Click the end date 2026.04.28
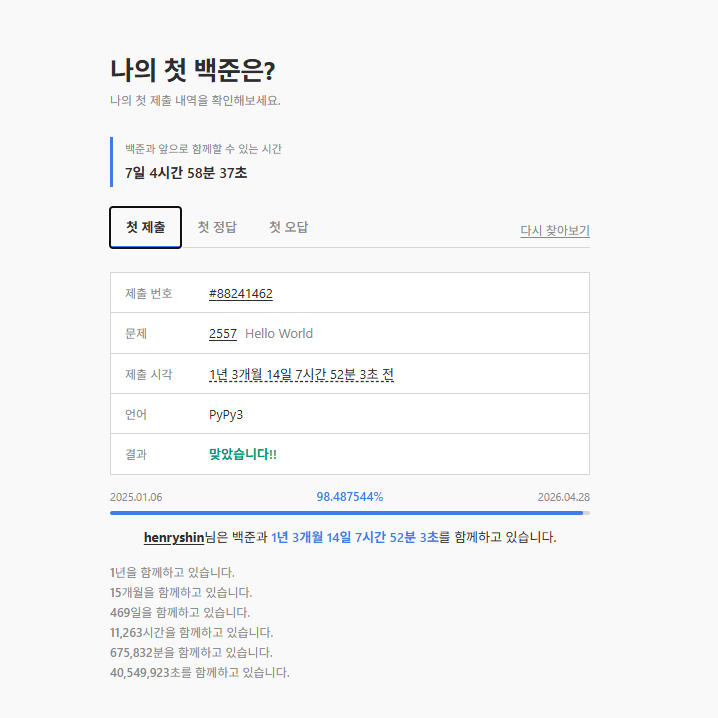 [563, 497]
